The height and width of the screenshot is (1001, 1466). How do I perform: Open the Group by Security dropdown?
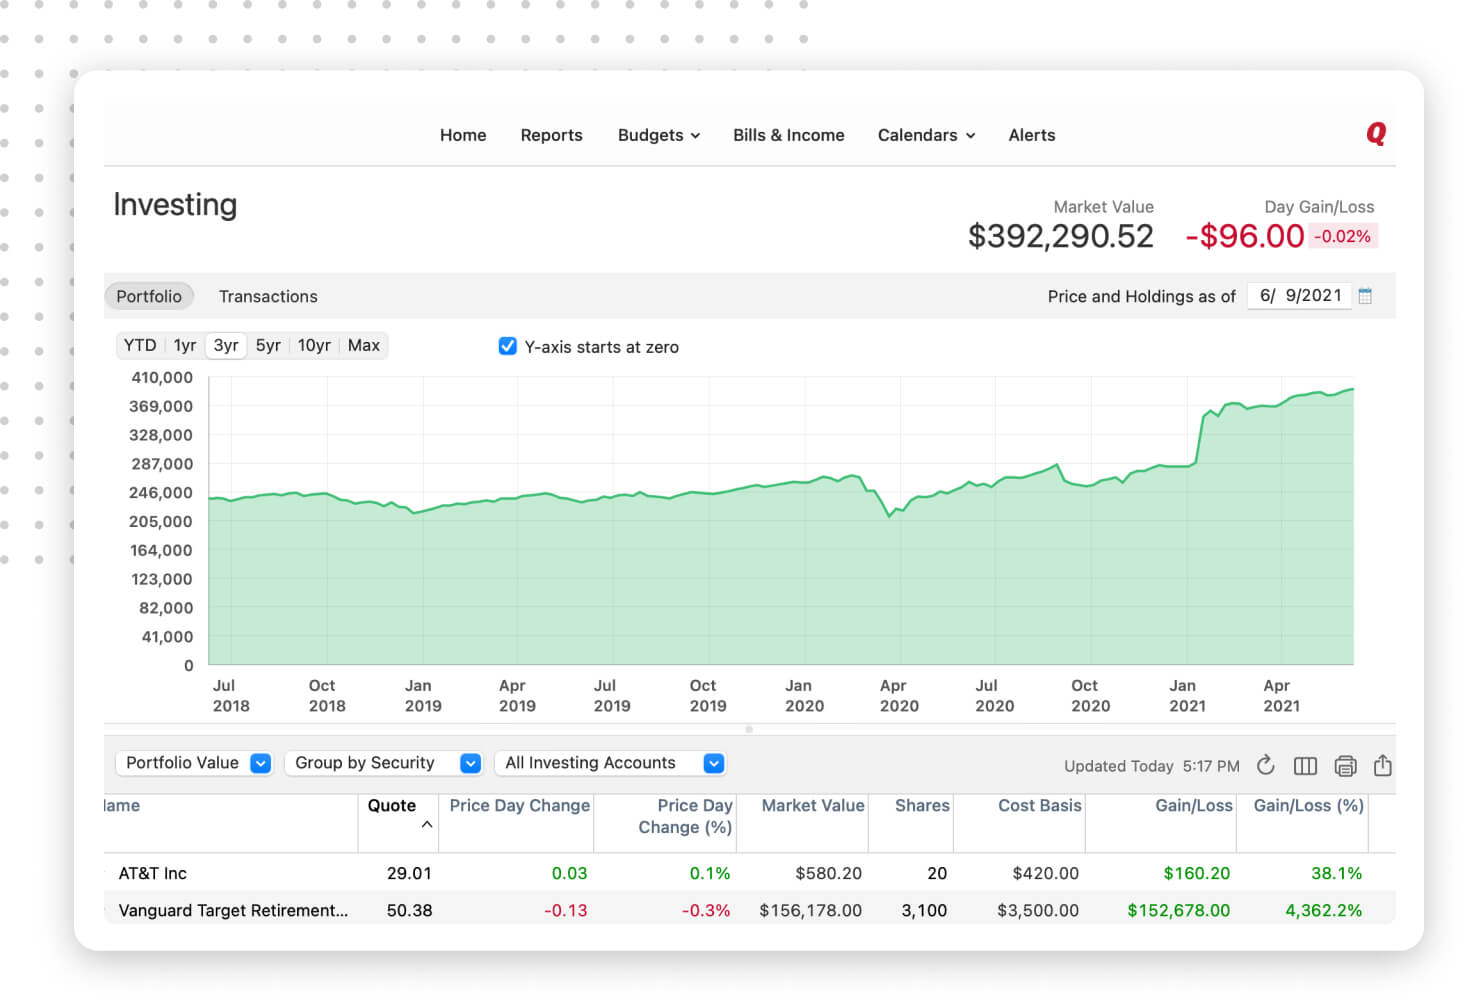384,763
